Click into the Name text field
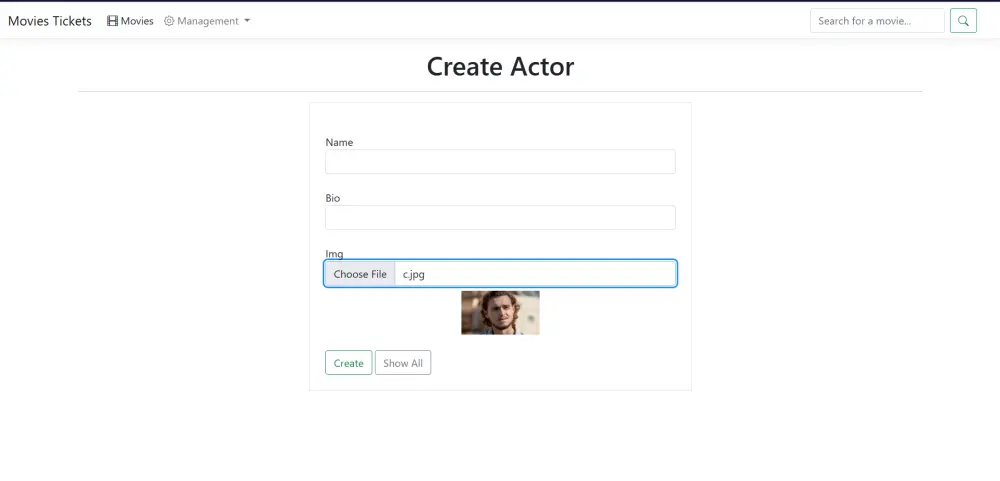Image resolution: width=1000 pixels, height=481 pixels. (500, 162)
